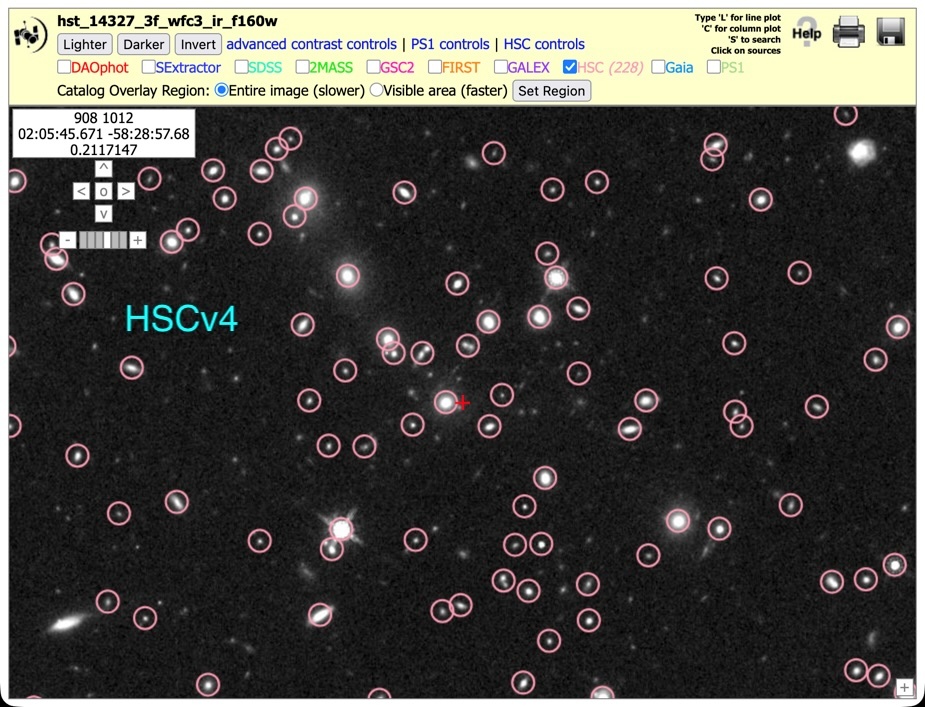Click the zoom level slider bar
The height and width of the screenshot is (707, 925).
pos(103,240)
